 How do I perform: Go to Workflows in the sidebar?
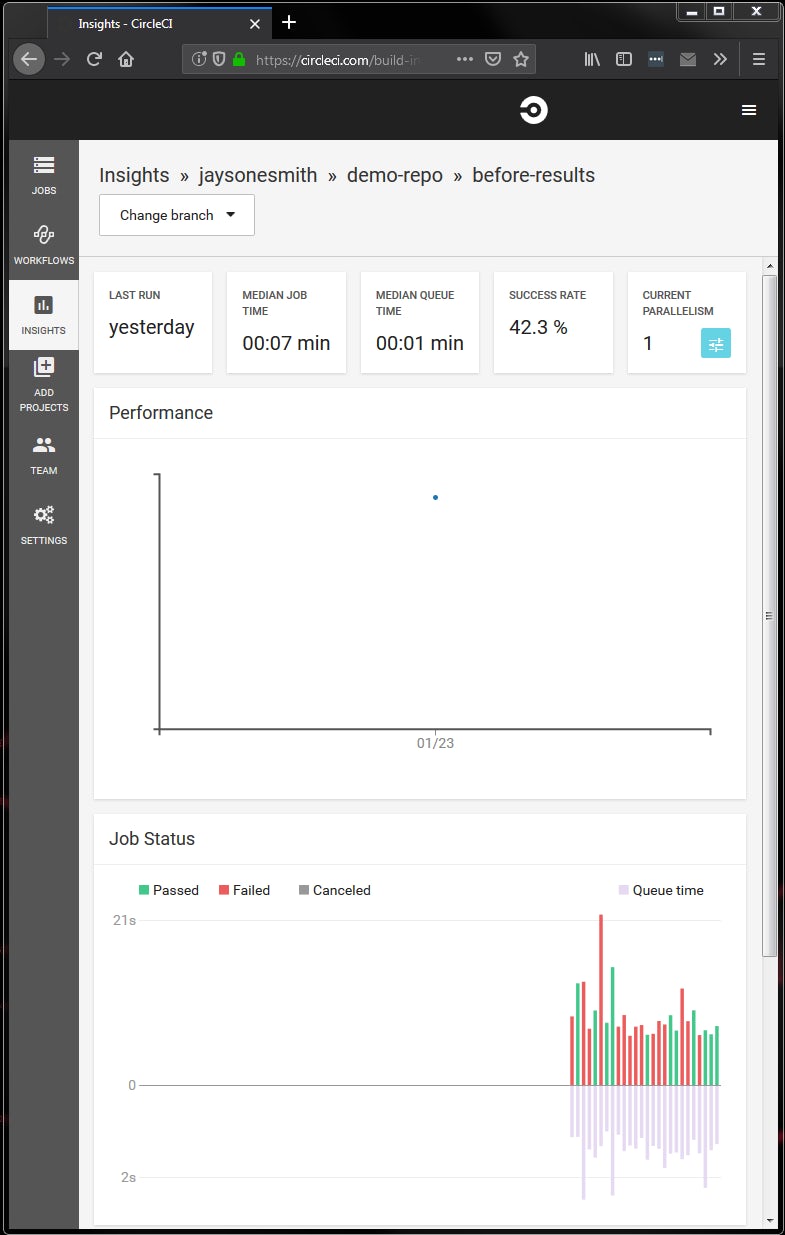pyautogui.click(x=44, y=244)
